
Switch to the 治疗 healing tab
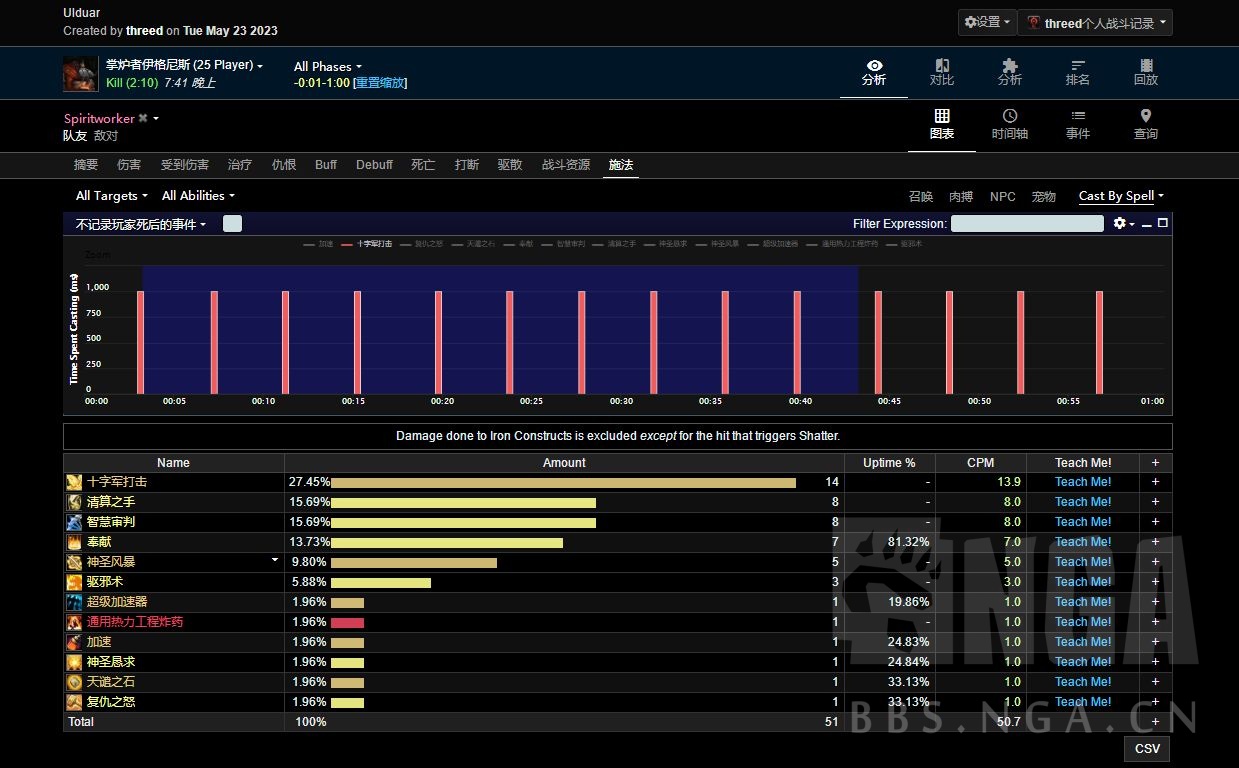[240, 165]
